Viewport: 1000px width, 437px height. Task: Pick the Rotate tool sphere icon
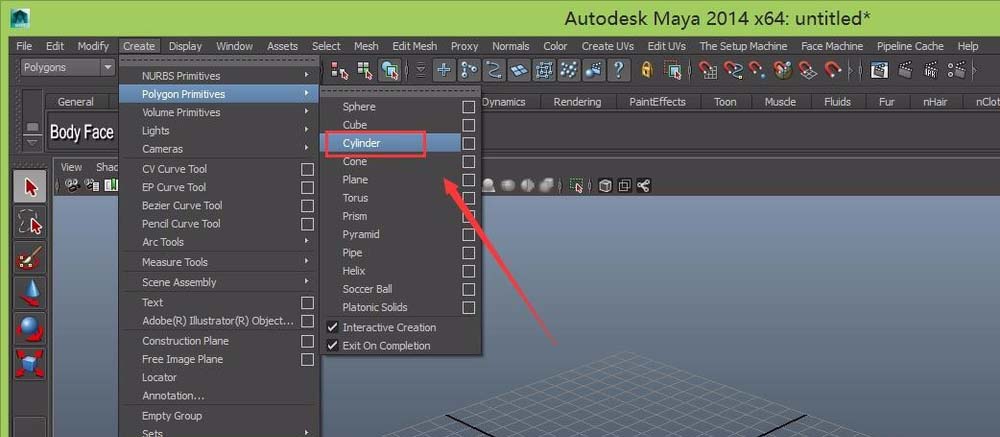(30, 329)
